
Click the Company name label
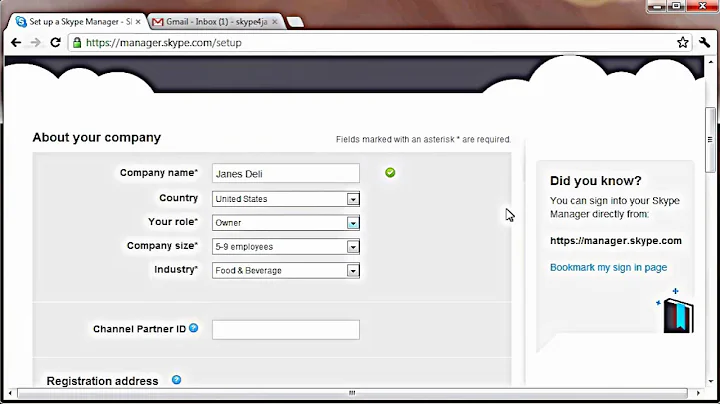(159, 173)
